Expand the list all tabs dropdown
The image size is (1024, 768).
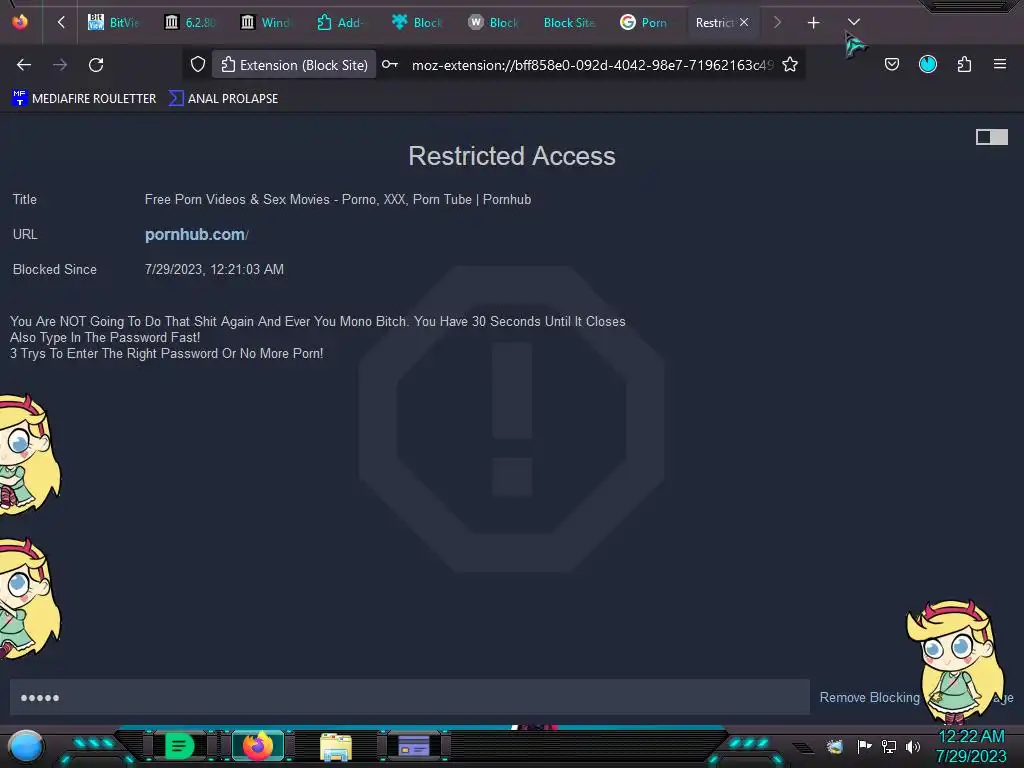coord(854,22)
